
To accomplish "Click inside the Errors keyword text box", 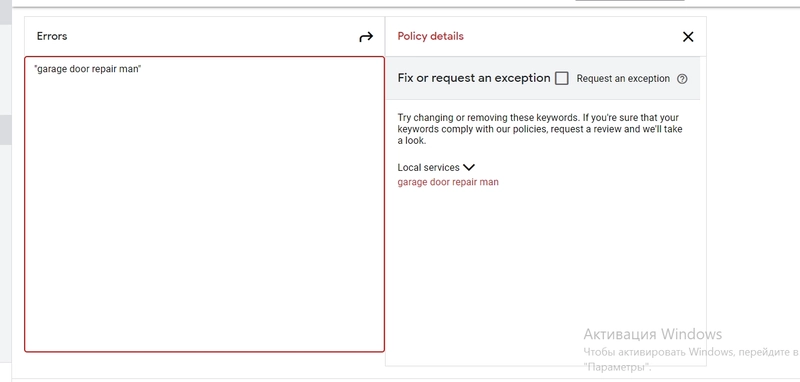I will [204, 204].
